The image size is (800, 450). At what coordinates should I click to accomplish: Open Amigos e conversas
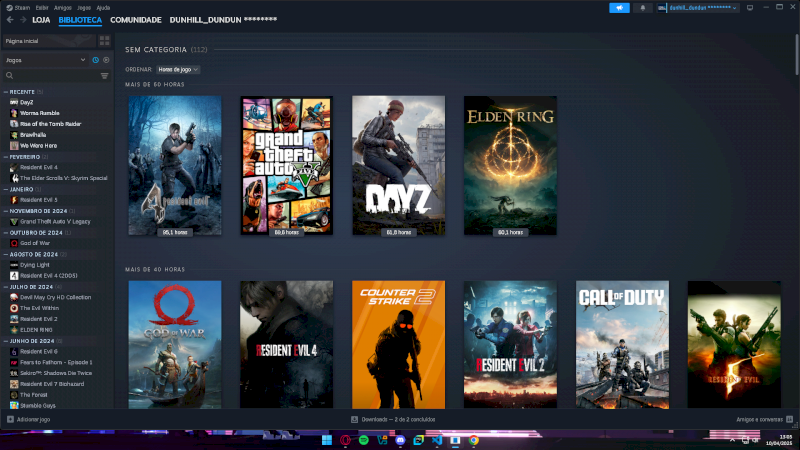point(760,419)
